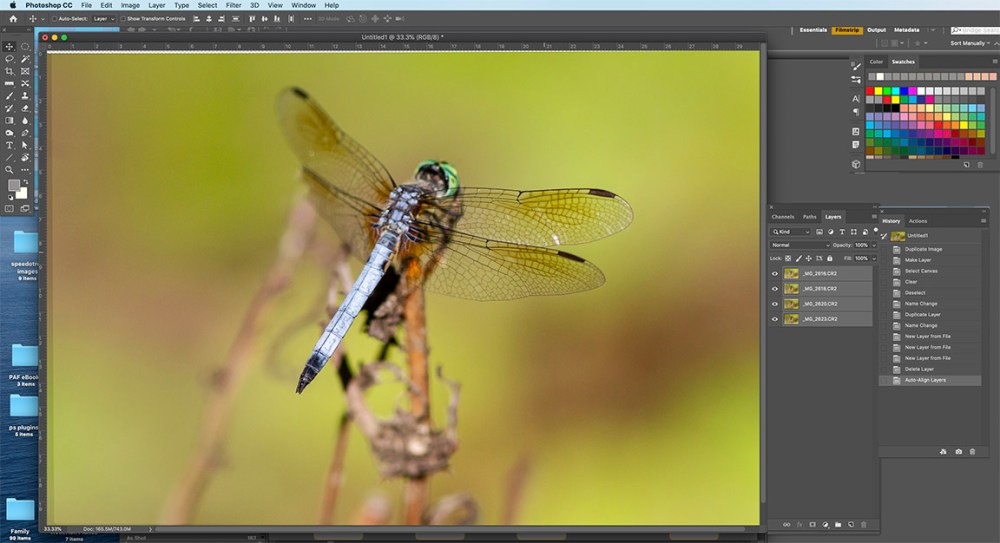Open the Normal blend mode dropdown
Screen dimensions: 1000x543
pos(800,245)
